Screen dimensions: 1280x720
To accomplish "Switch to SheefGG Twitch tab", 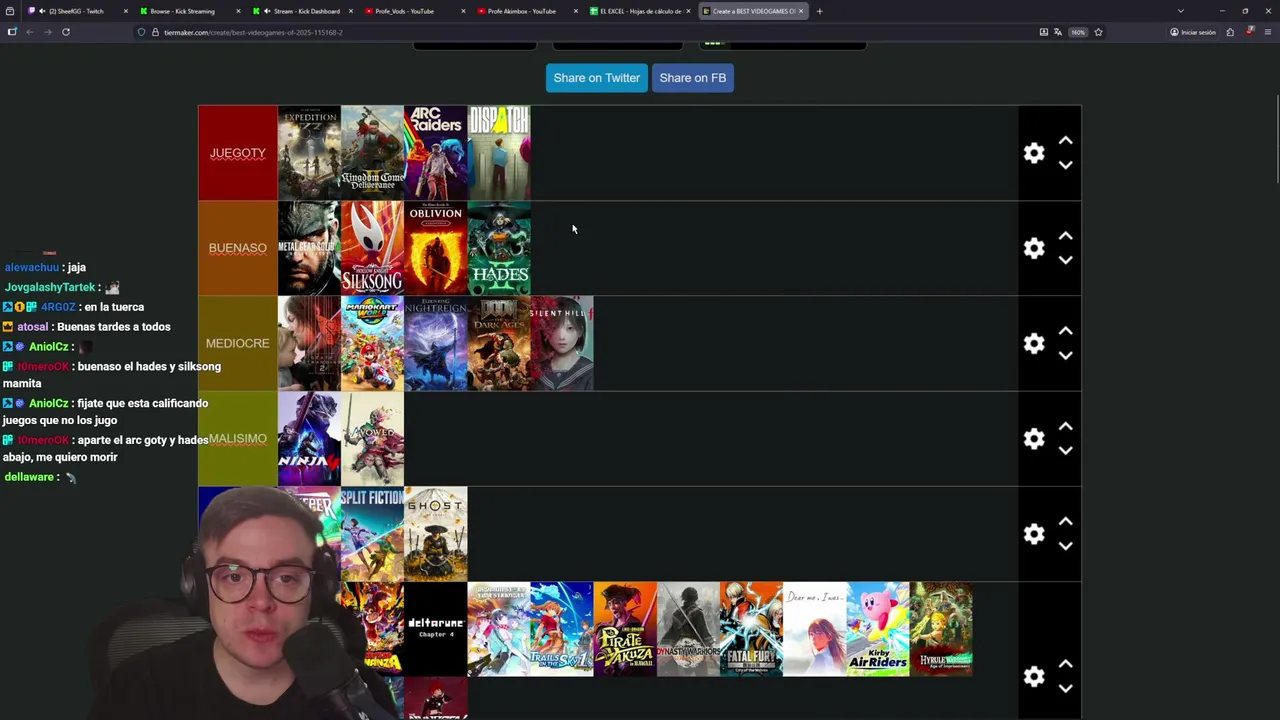I will tap(78, 11).
